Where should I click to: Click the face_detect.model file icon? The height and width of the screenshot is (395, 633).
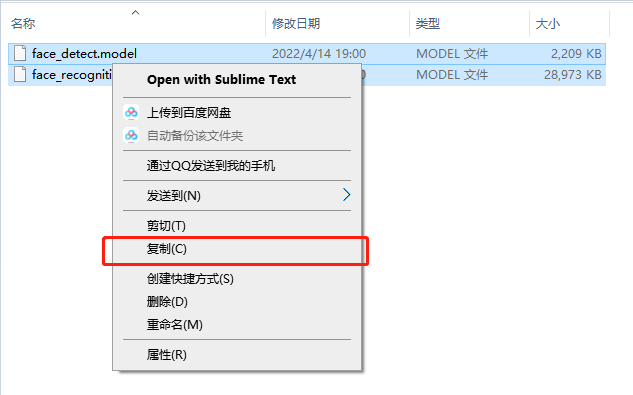click(20, 53)
